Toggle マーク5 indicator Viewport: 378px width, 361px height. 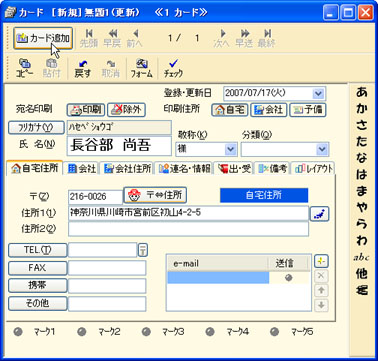[x=274, y=332]
